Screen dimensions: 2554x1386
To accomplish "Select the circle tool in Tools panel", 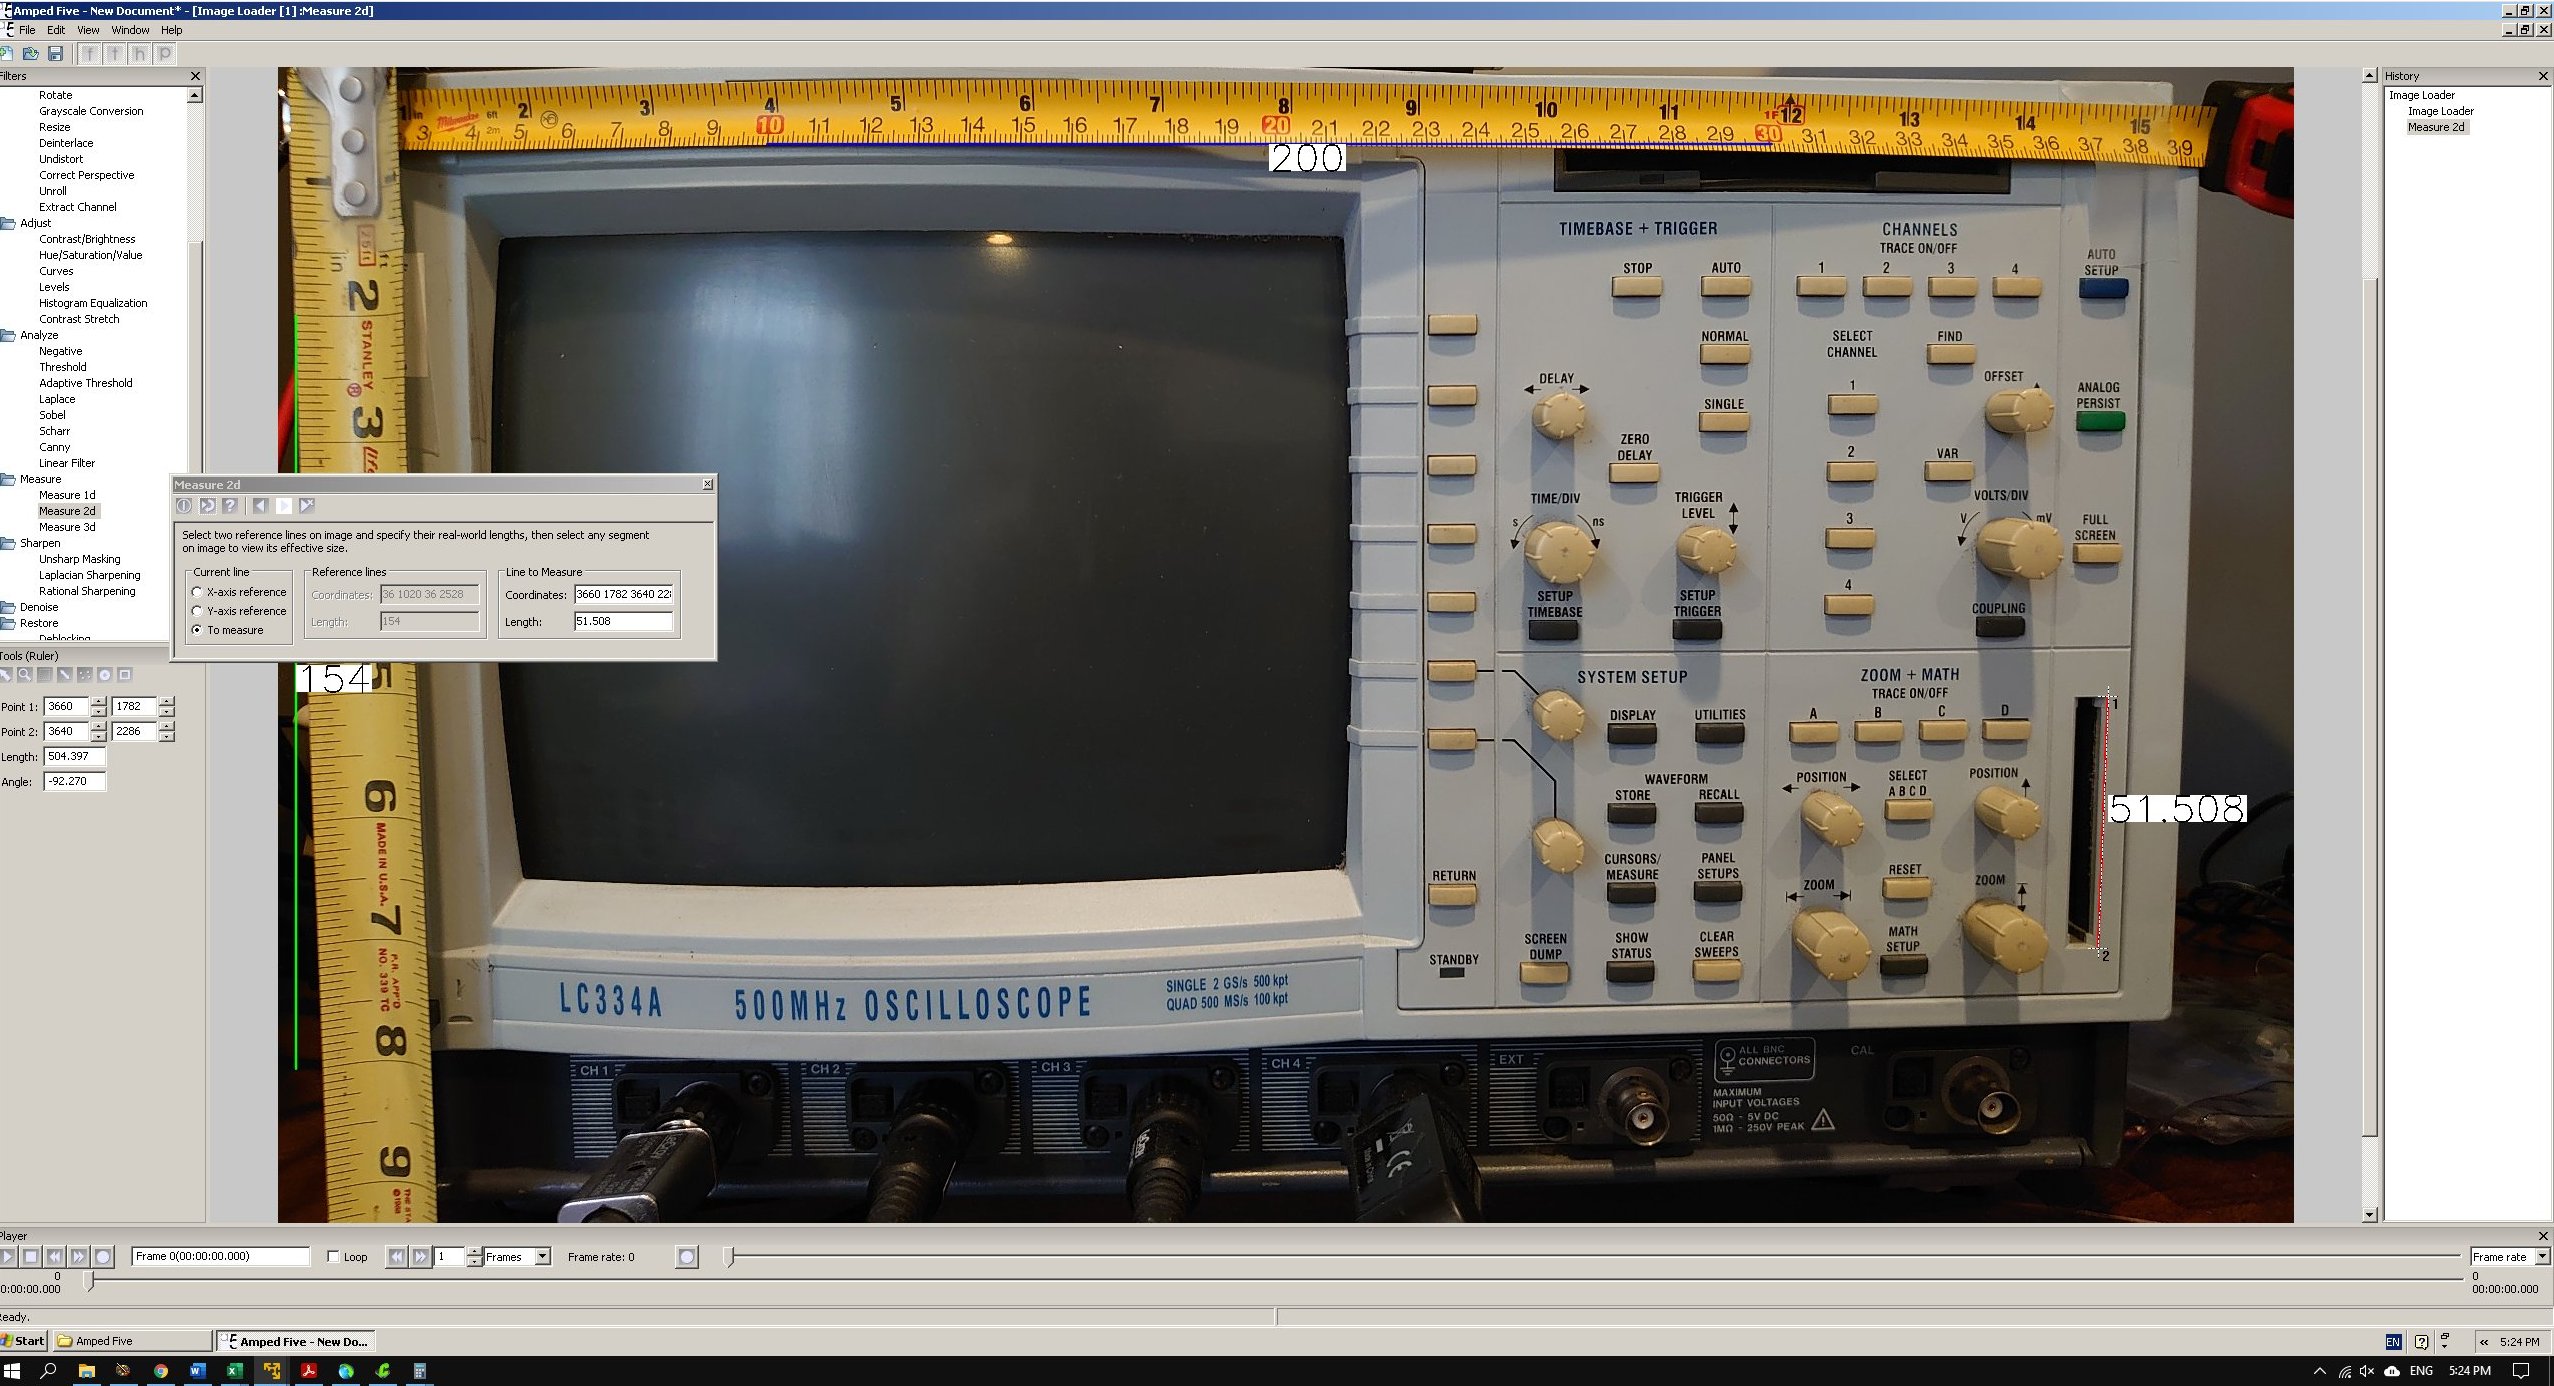I will (105, 675).
